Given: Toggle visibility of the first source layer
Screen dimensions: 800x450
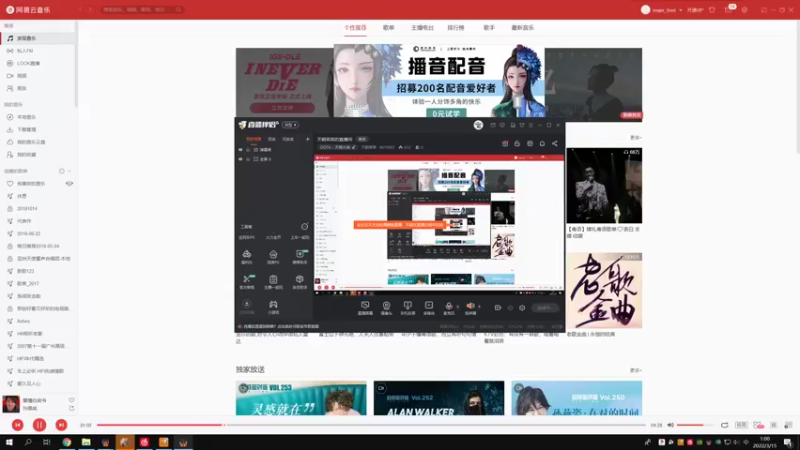Looking at the screenshot, I should click(x=240, y=150).
